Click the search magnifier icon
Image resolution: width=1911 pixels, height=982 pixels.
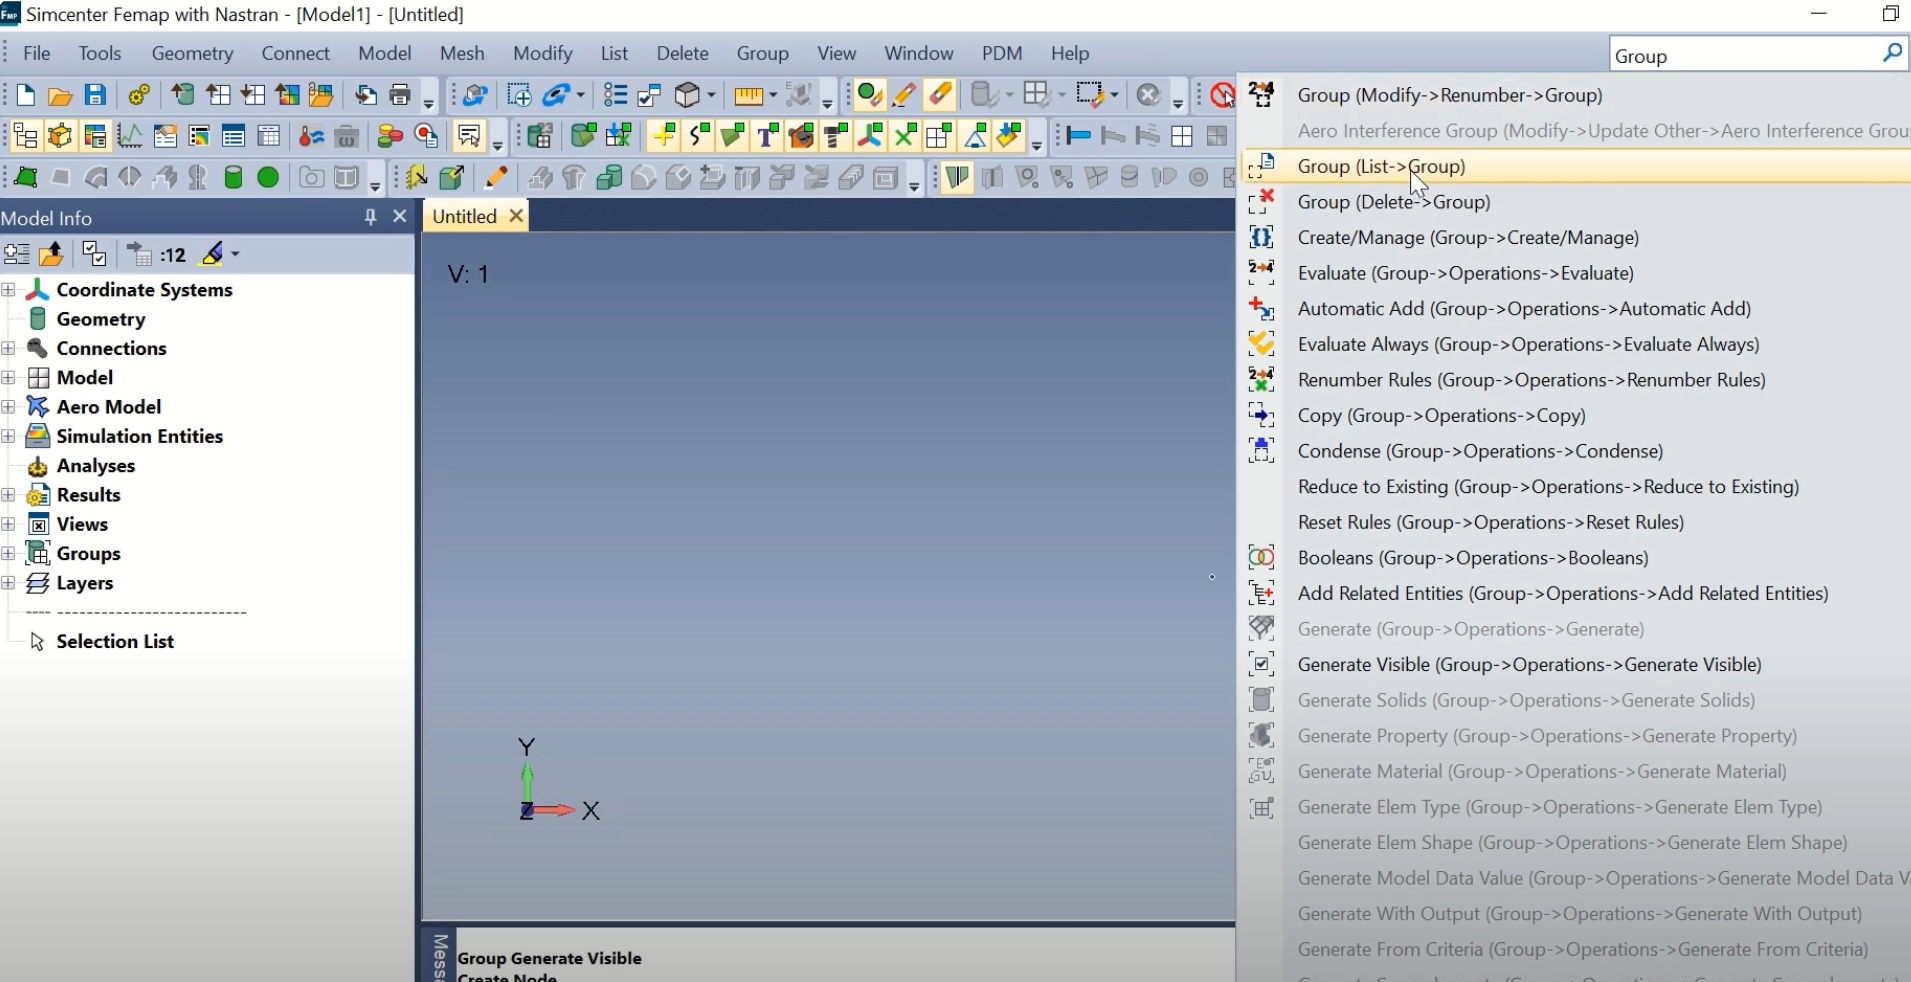coord(1892,54)
